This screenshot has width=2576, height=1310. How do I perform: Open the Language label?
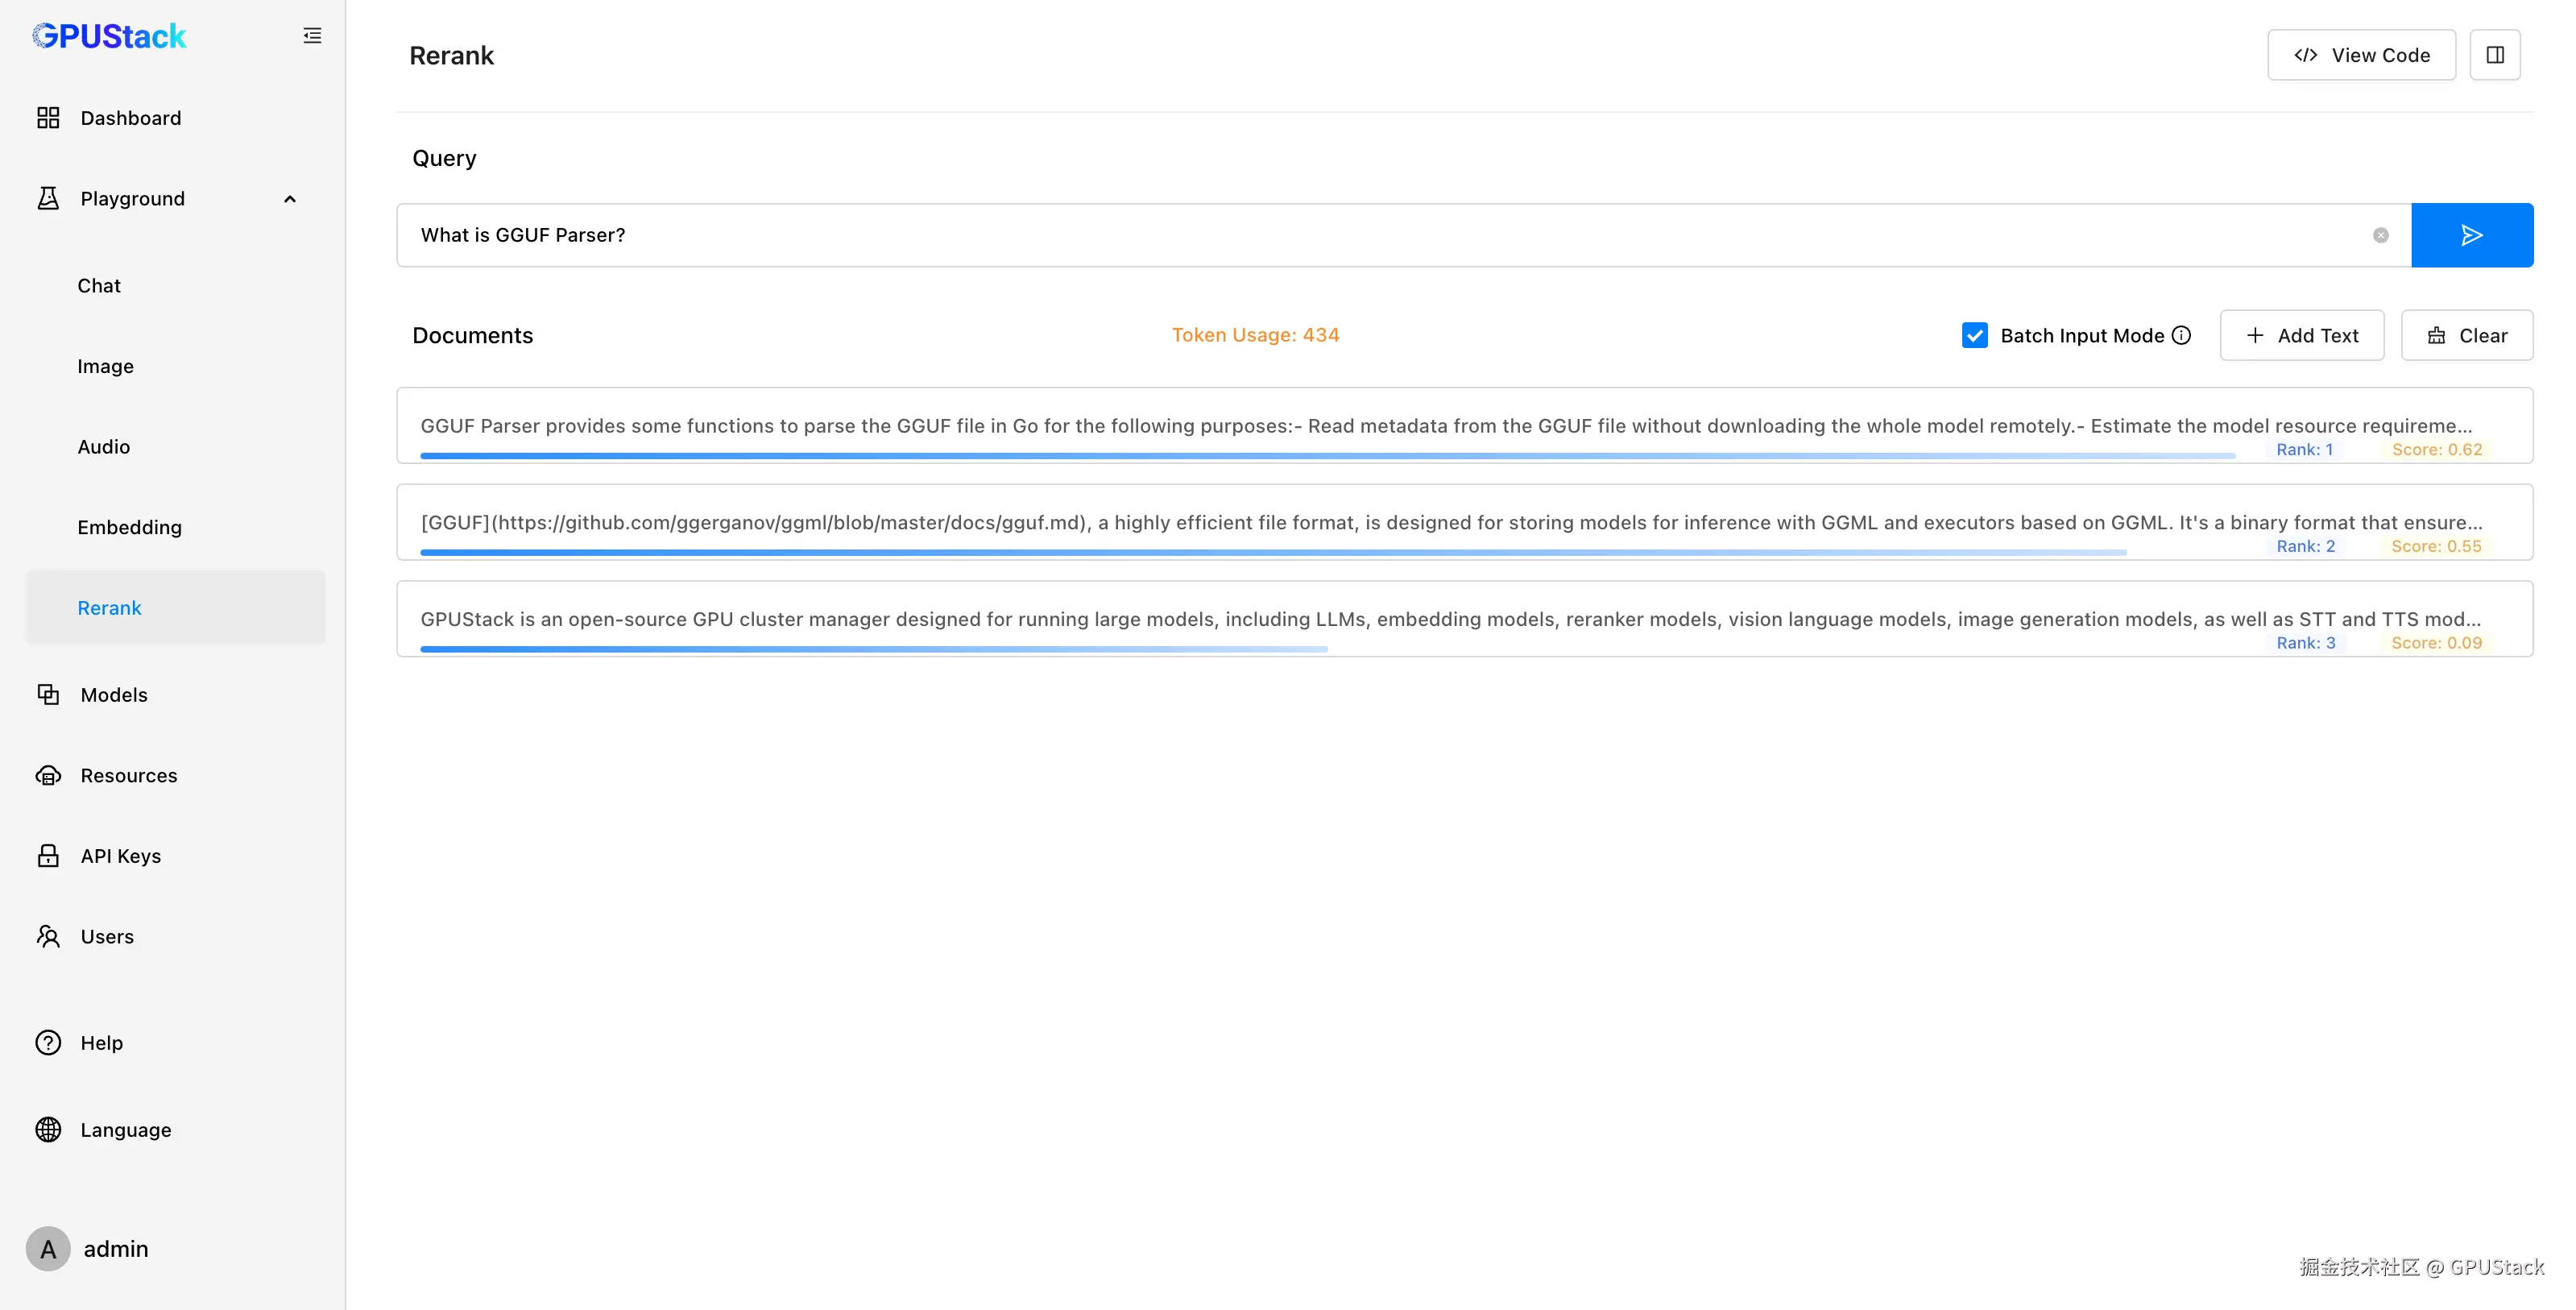coord(126,1130)
